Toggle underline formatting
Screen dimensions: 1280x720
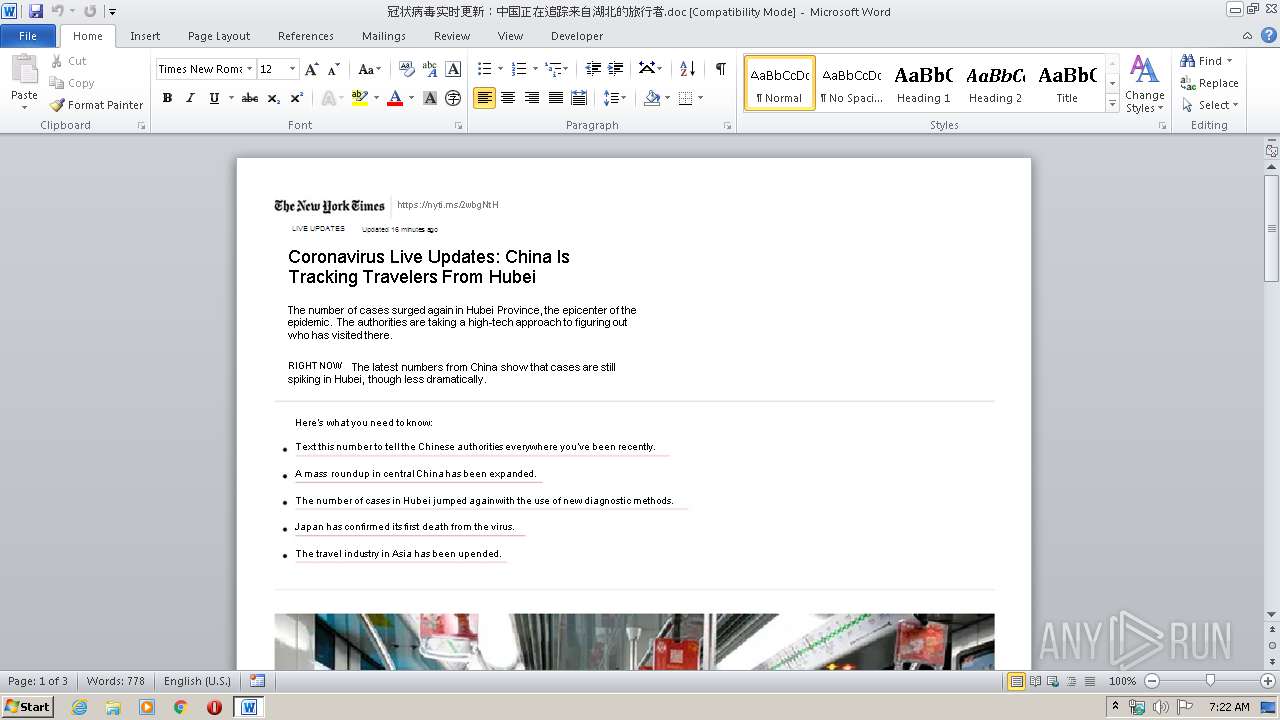tap(214, 98)
